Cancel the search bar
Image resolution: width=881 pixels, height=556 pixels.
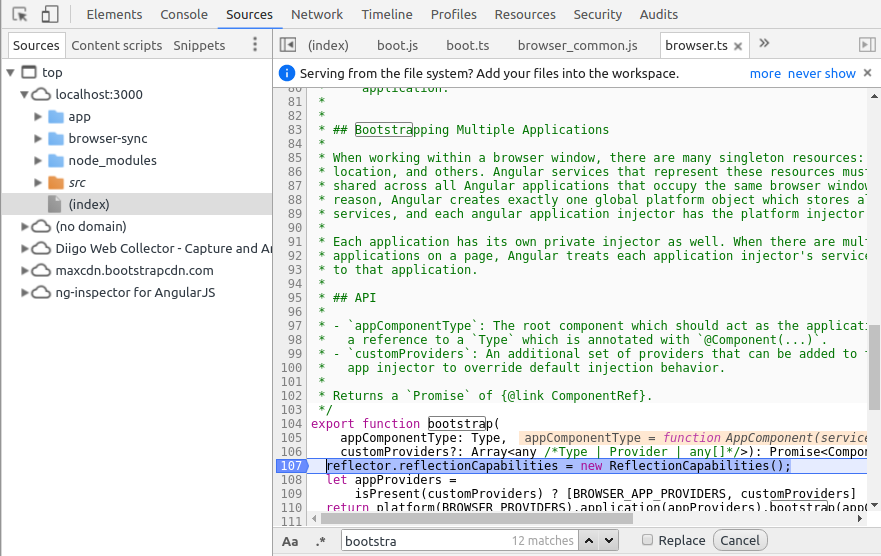click(x=739, y=540)
